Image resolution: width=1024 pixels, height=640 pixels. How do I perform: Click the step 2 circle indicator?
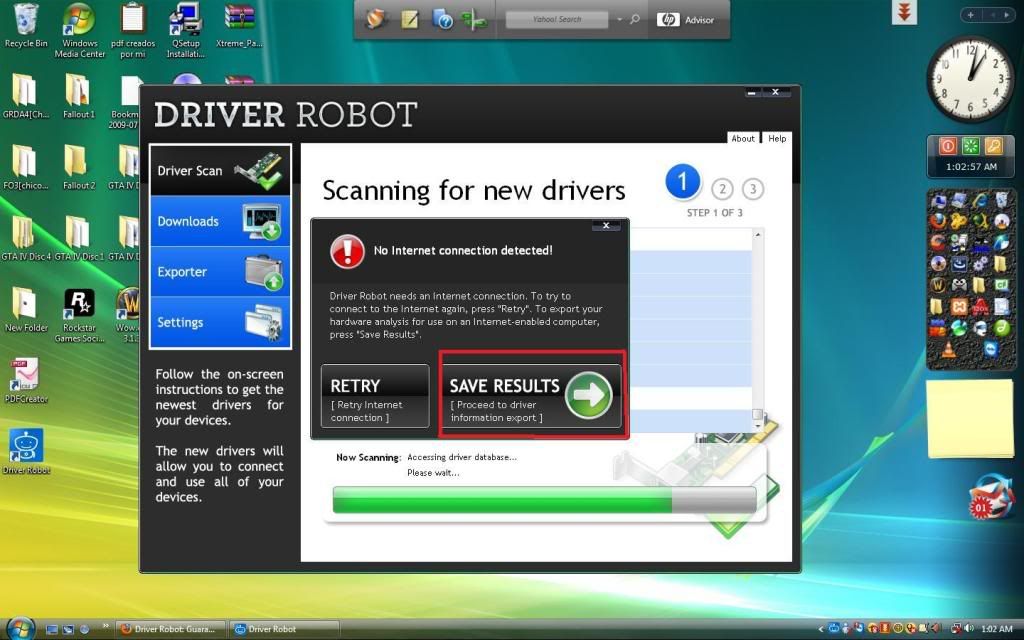tap(722, 189)
